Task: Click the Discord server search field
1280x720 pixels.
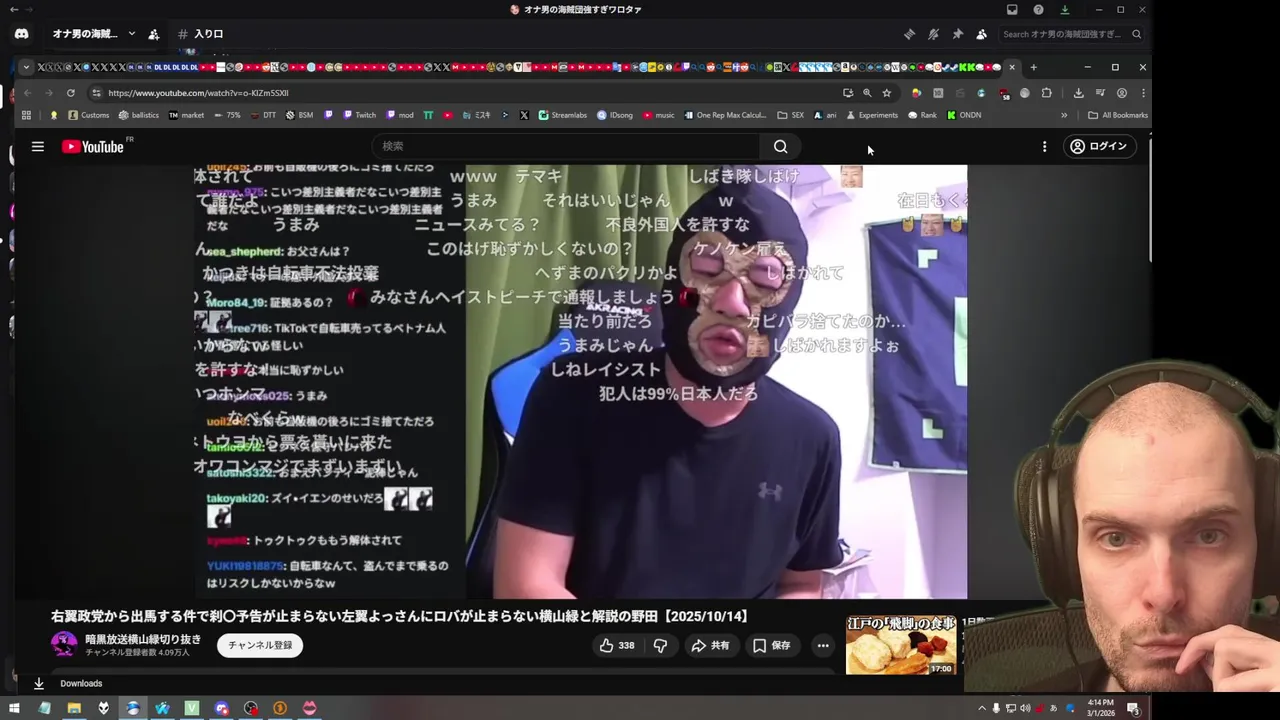Action: [x=1071, y=34]
